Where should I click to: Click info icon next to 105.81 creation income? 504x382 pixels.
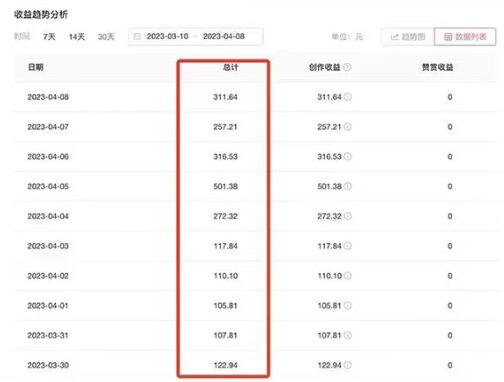click(348, 305)
